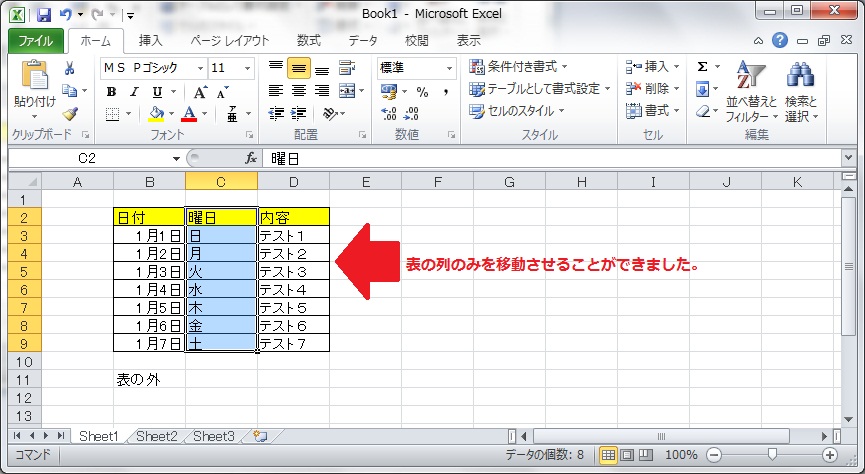Toggle Wrap Text button
Image resolution: width=865 pixels, height=474 pixels.
[347, 67]
